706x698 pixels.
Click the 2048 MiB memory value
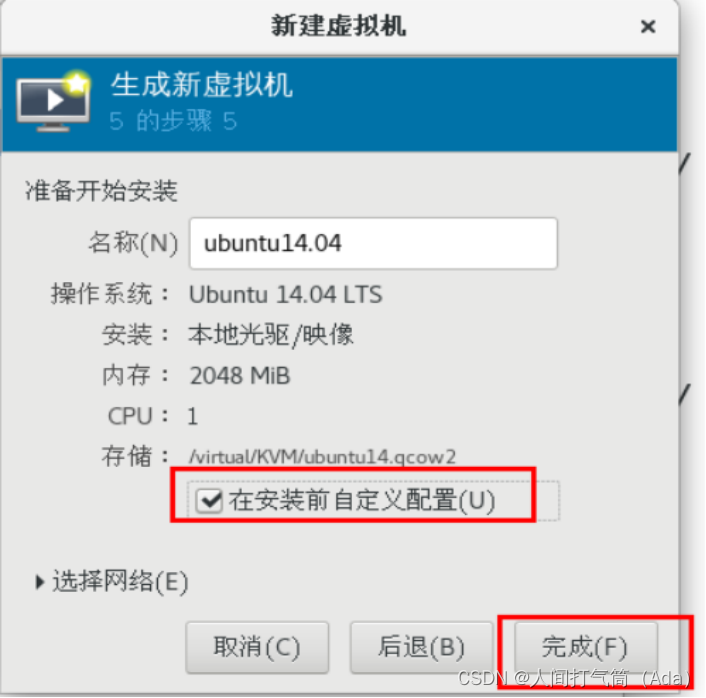(240, 376)
